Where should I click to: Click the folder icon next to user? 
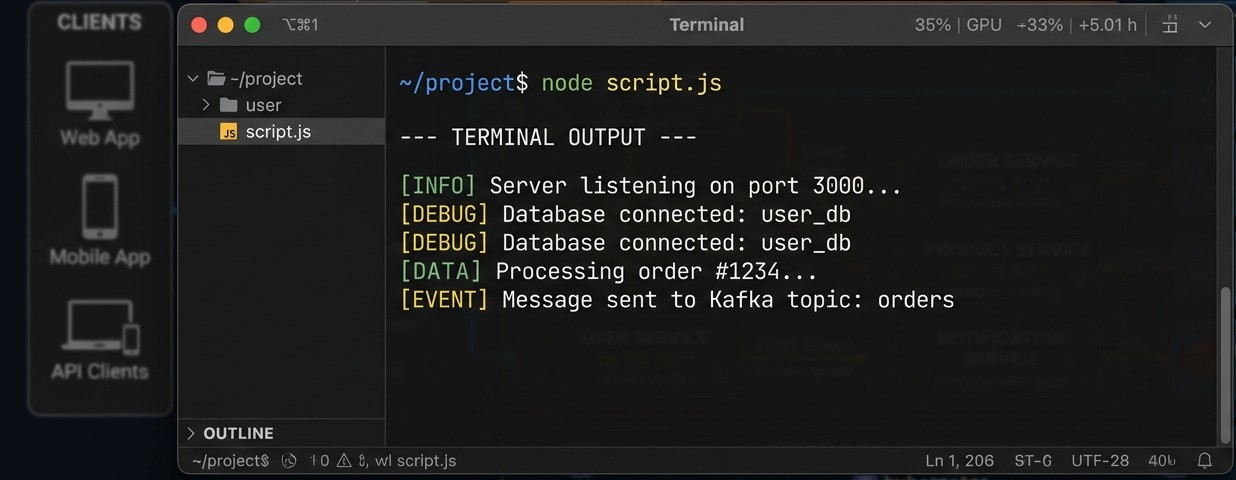tap(229, 105)
